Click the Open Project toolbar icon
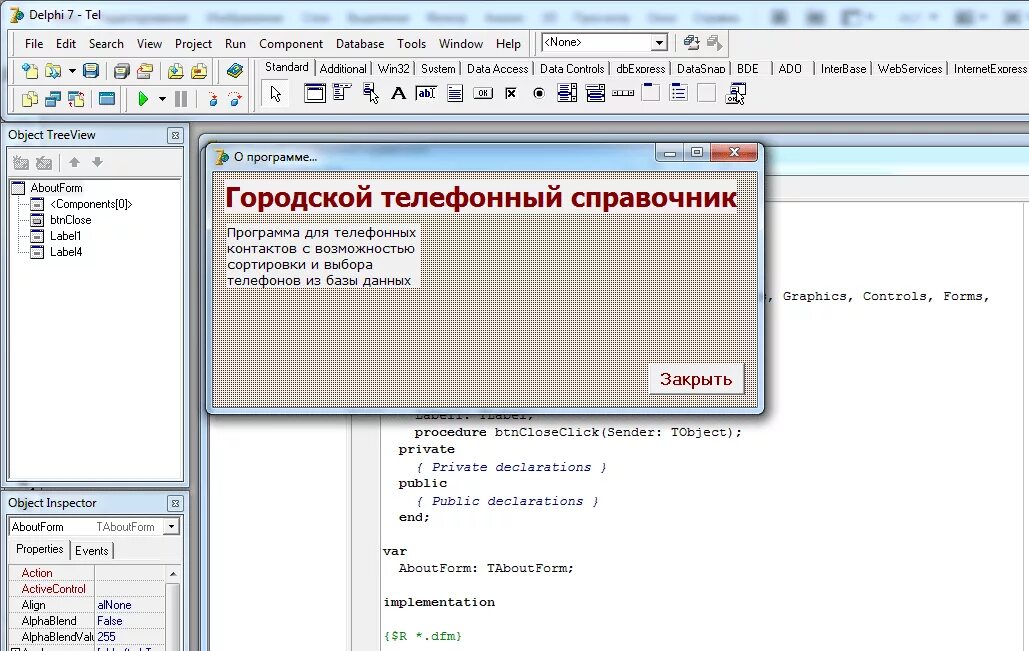 tap(144, 70)
